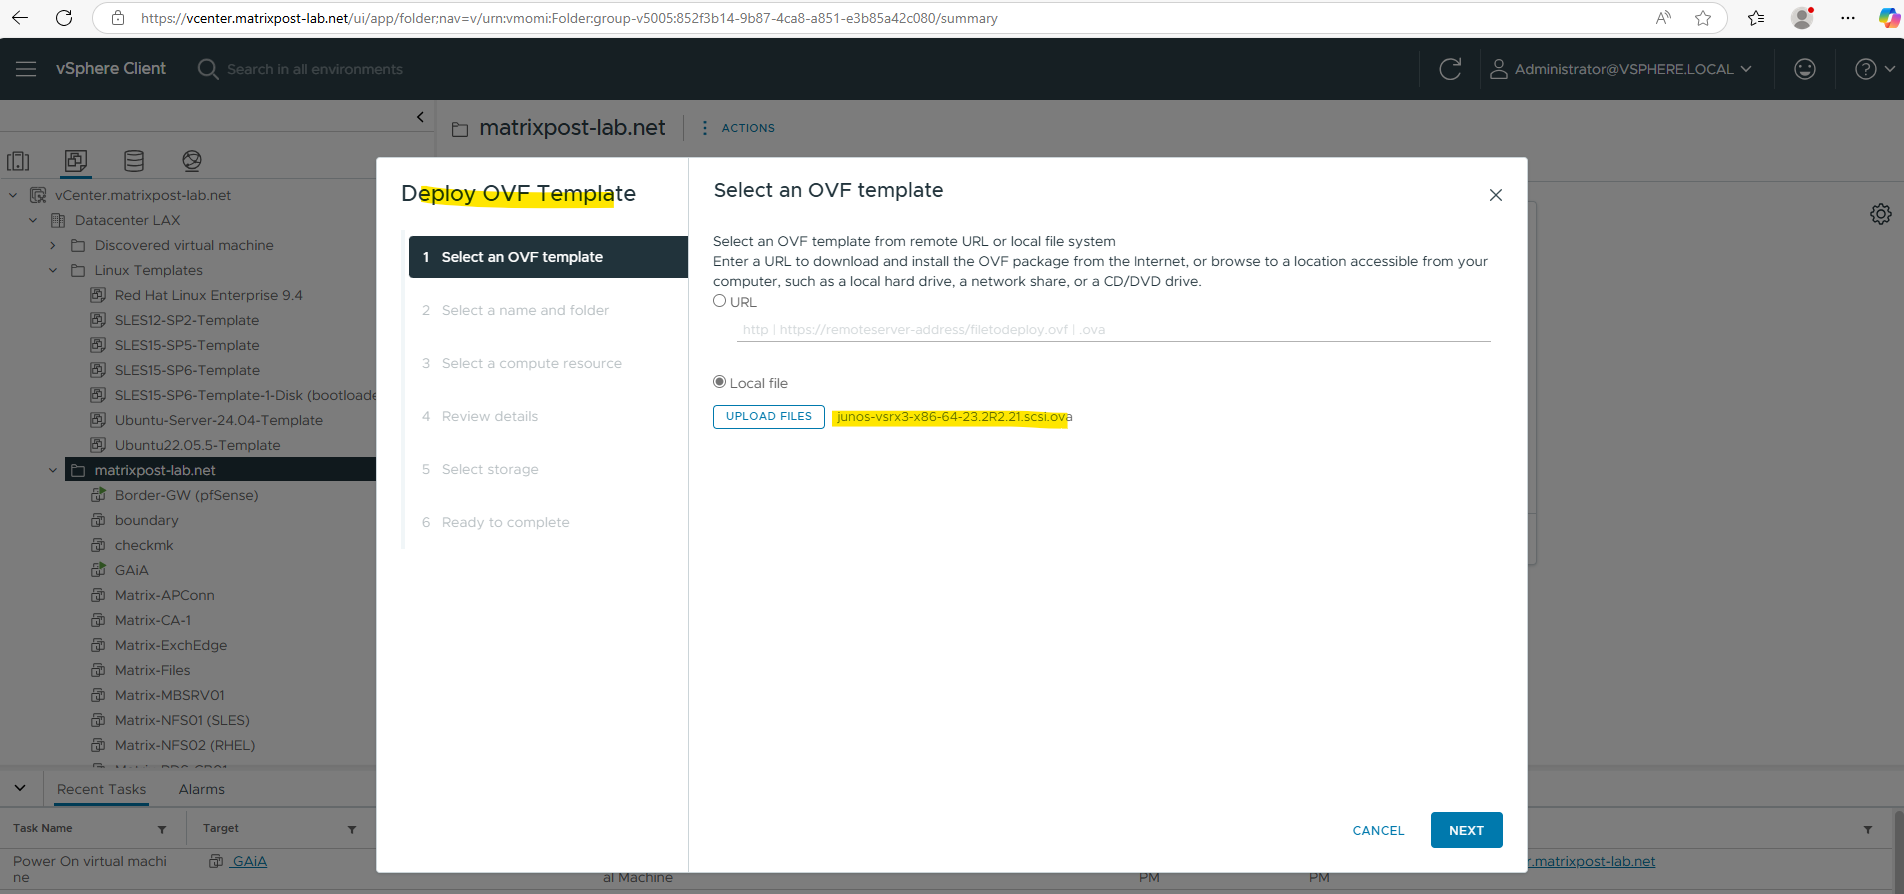This screenshot has height=894, width=1904.
Task: Open the Copilot sidebar icon
Action: (x=1889, y=18)
